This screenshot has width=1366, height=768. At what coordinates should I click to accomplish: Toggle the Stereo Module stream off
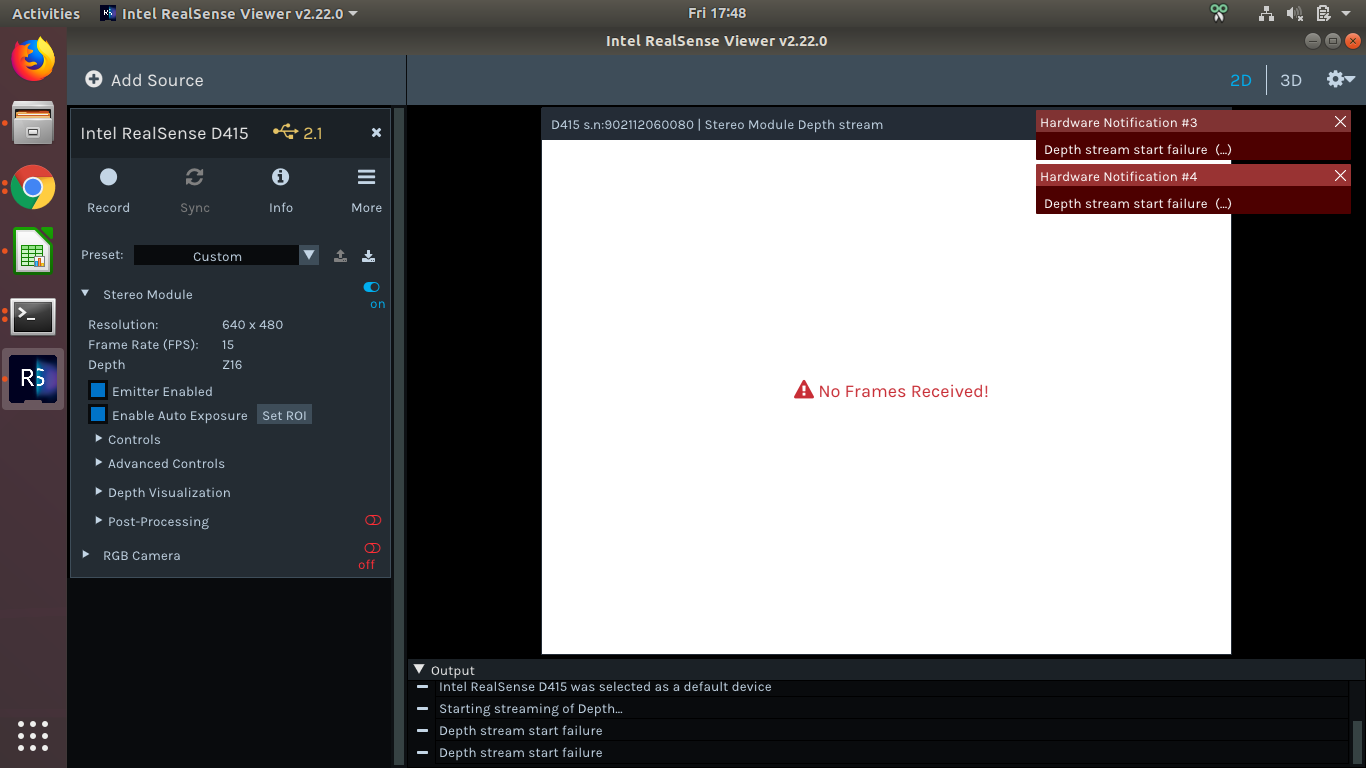pos(372,287)
